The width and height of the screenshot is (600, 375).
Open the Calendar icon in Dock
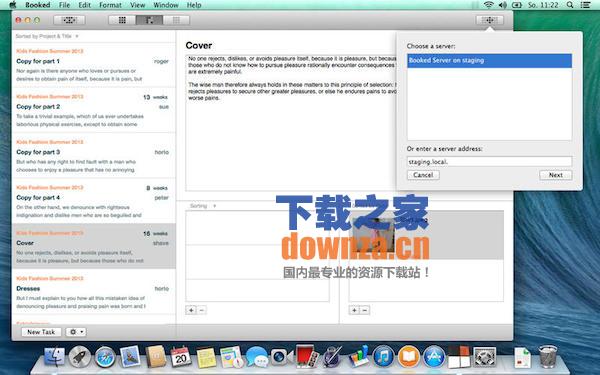[x=181, y=357]
